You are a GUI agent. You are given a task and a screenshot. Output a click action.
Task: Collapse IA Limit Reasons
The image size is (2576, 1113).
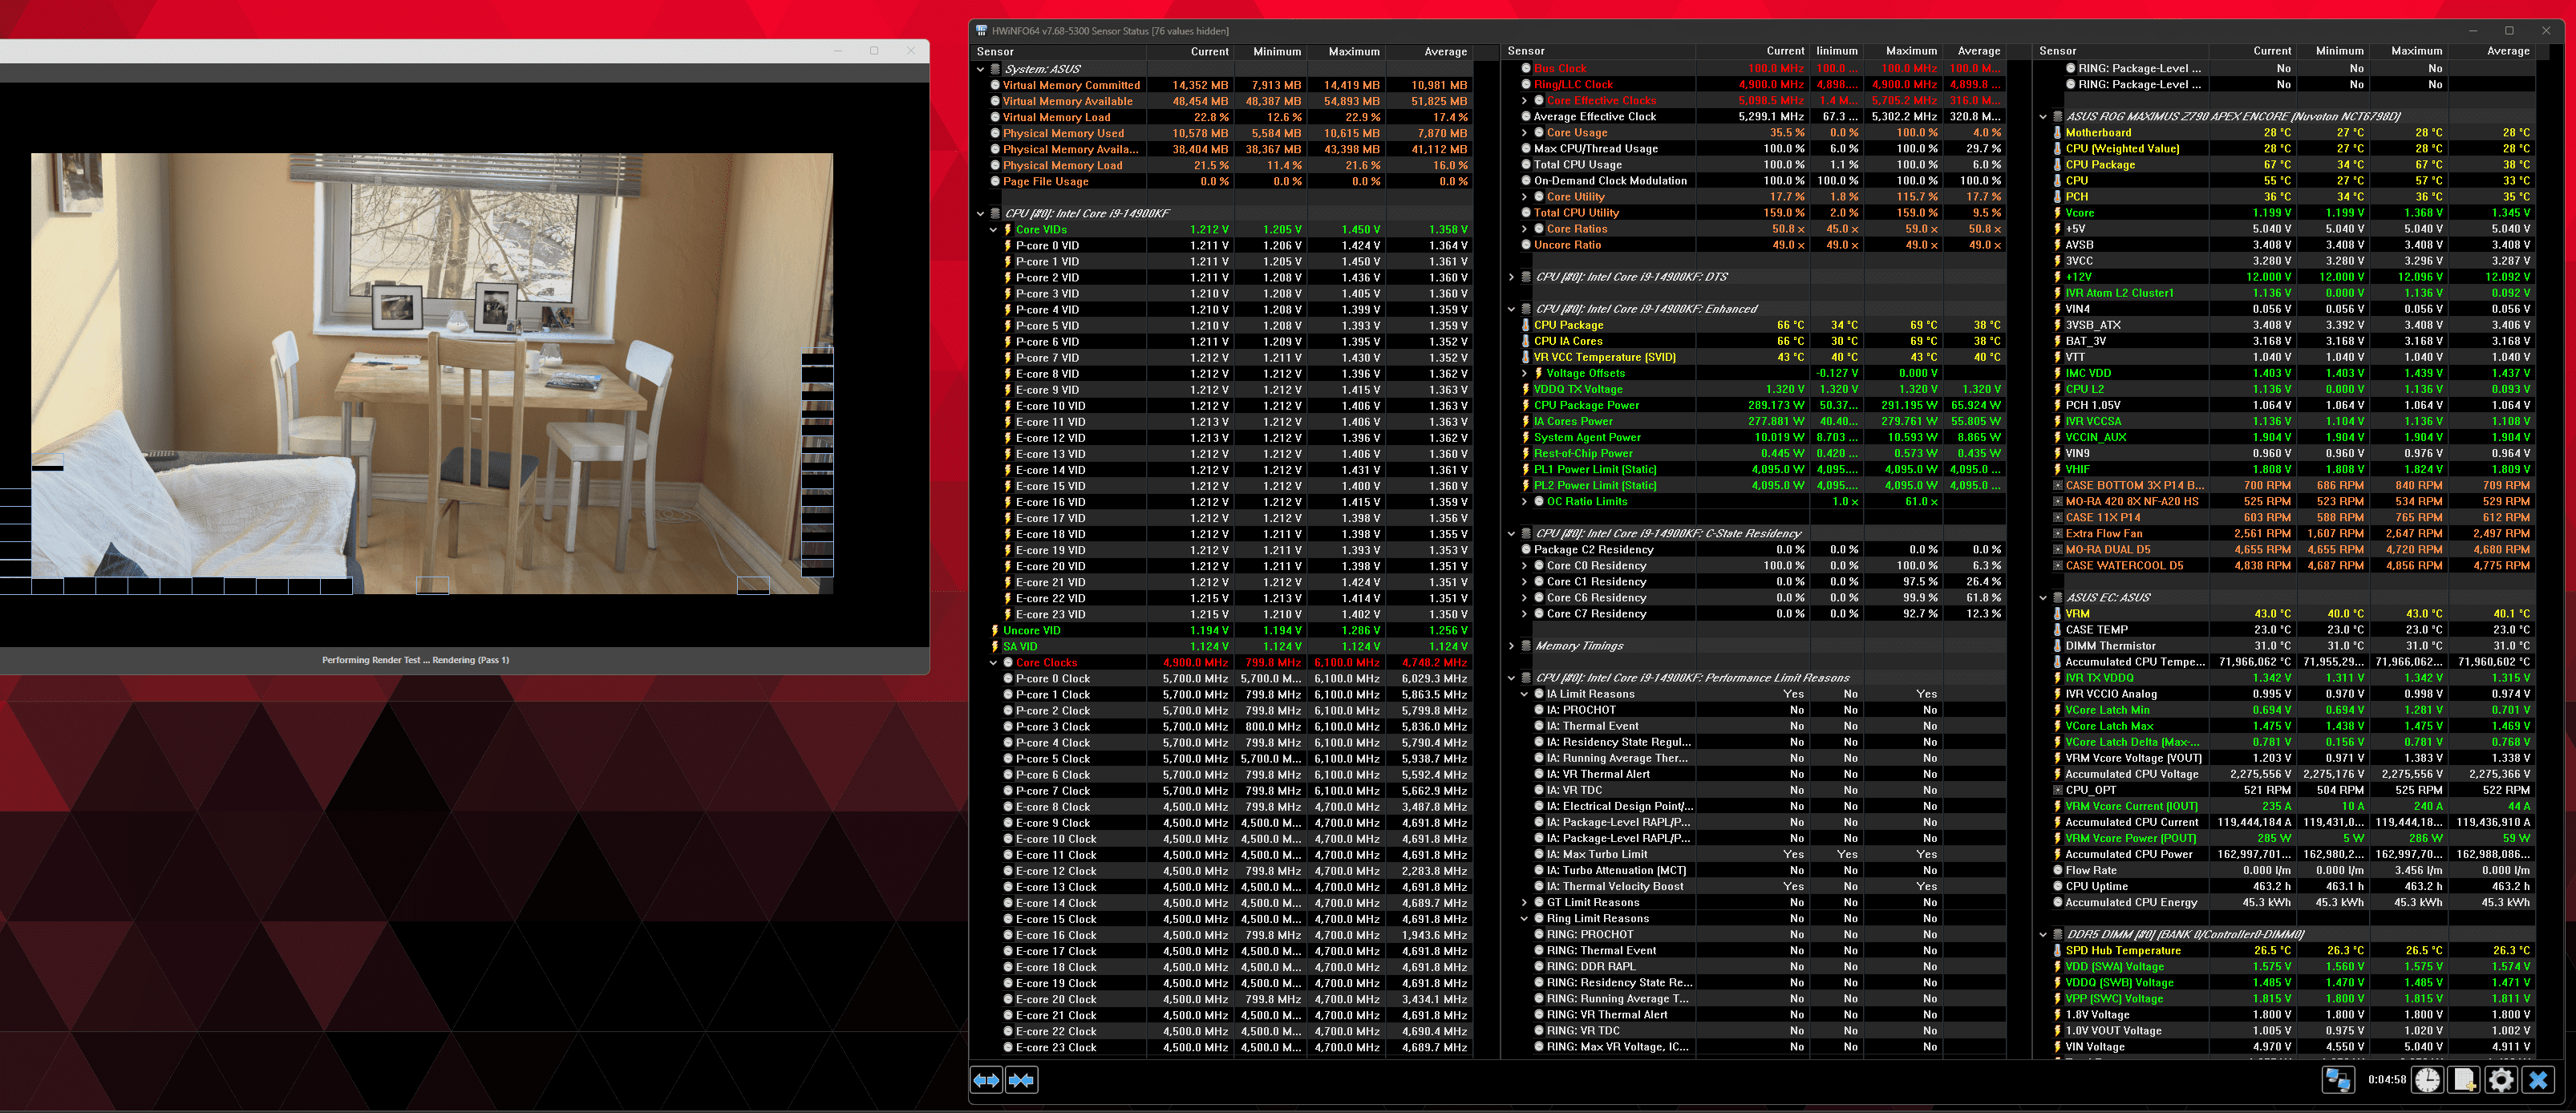pyautogui.click(x=1524, y=694)
